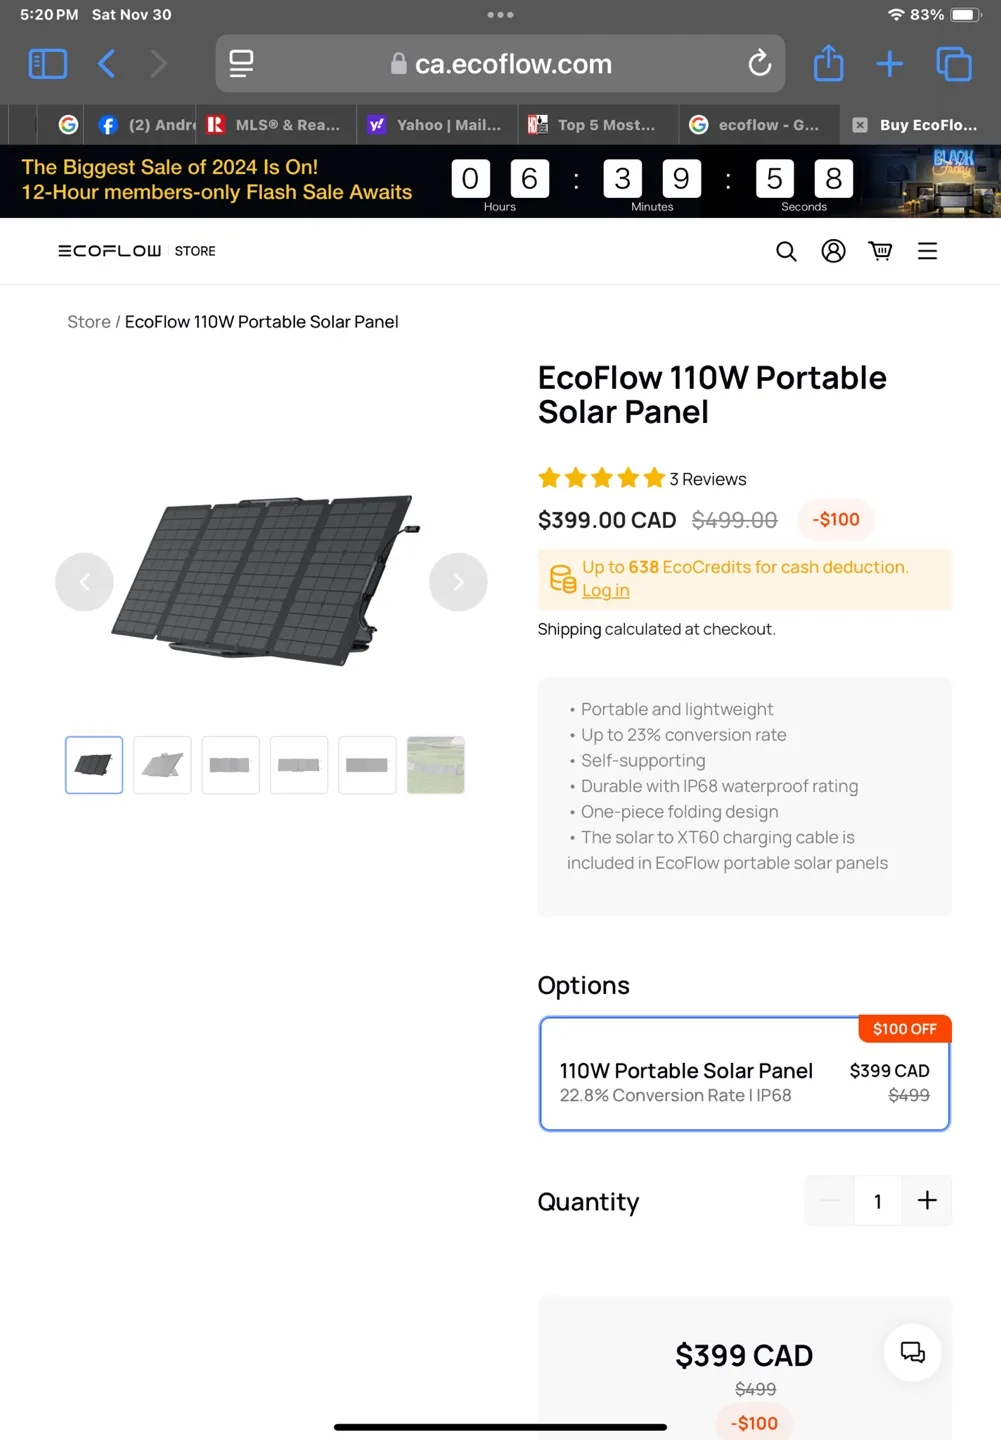1001x1440 pixels.
Task: Select the second product thumbnail
Action: 162,765
